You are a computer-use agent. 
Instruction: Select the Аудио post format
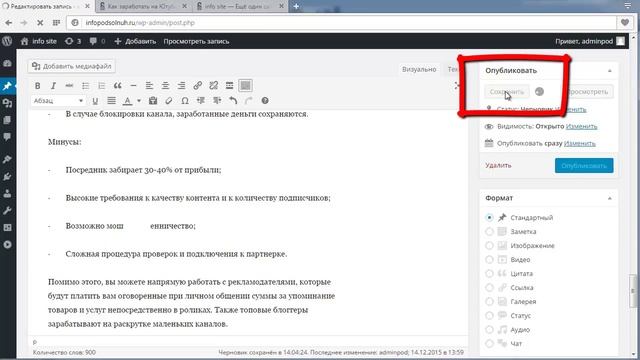[489, 330]
